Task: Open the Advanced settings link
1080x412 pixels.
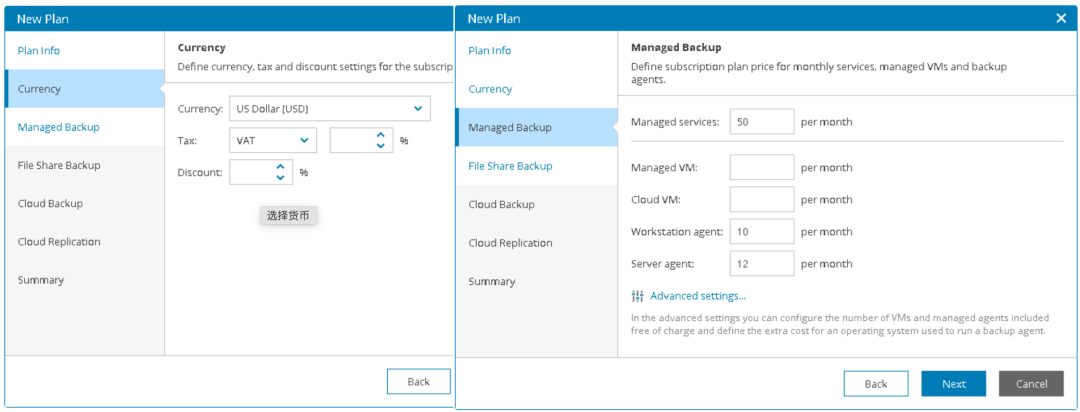Action: [x=698, y=296]
